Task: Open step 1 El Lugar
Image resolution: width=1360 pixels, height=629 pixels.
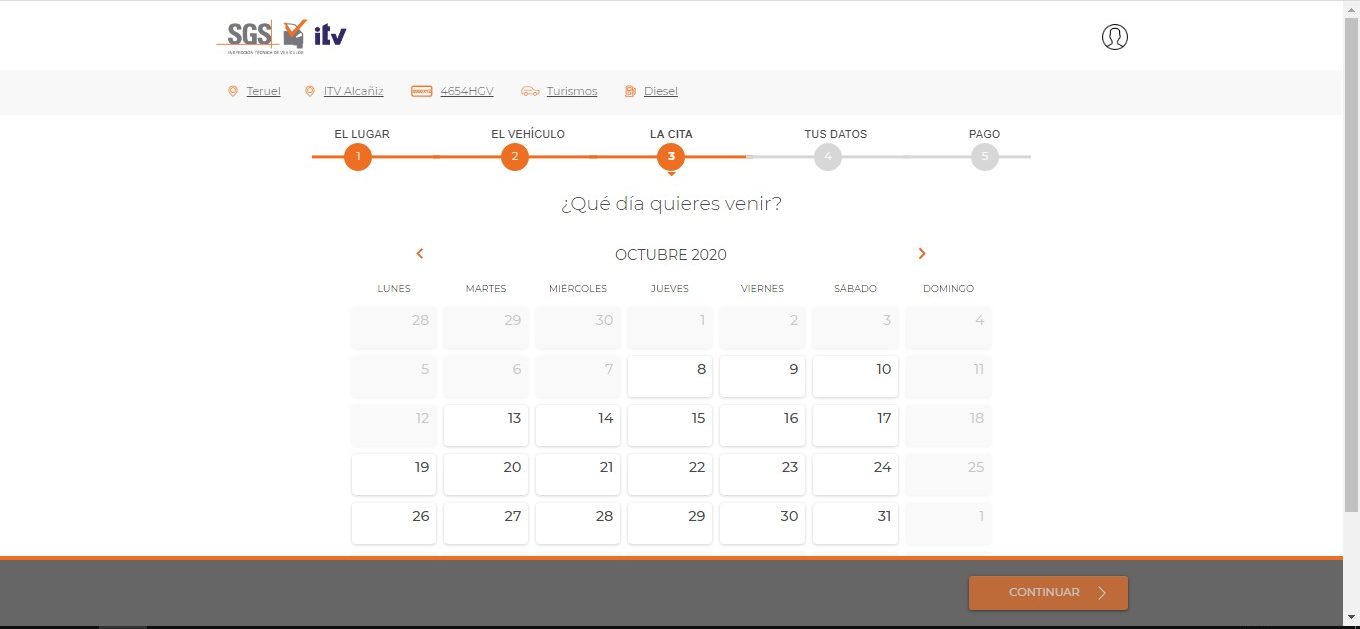Action: 358,157
